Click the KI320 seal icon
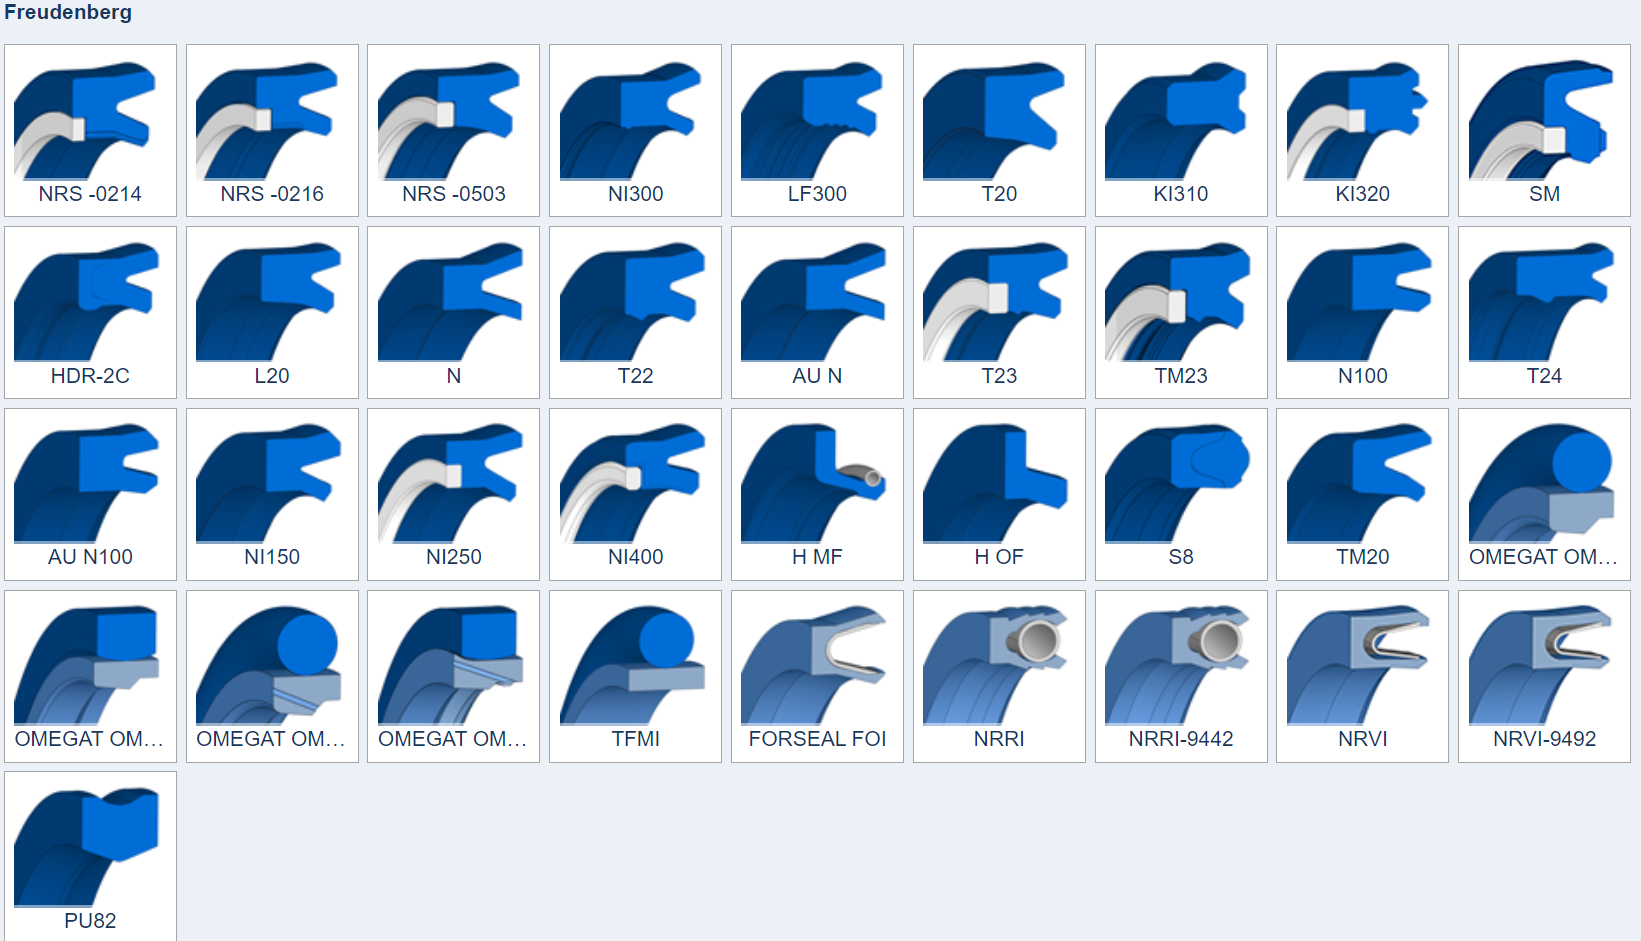This screenshot has width=1641, height=941. [1362, 130]
